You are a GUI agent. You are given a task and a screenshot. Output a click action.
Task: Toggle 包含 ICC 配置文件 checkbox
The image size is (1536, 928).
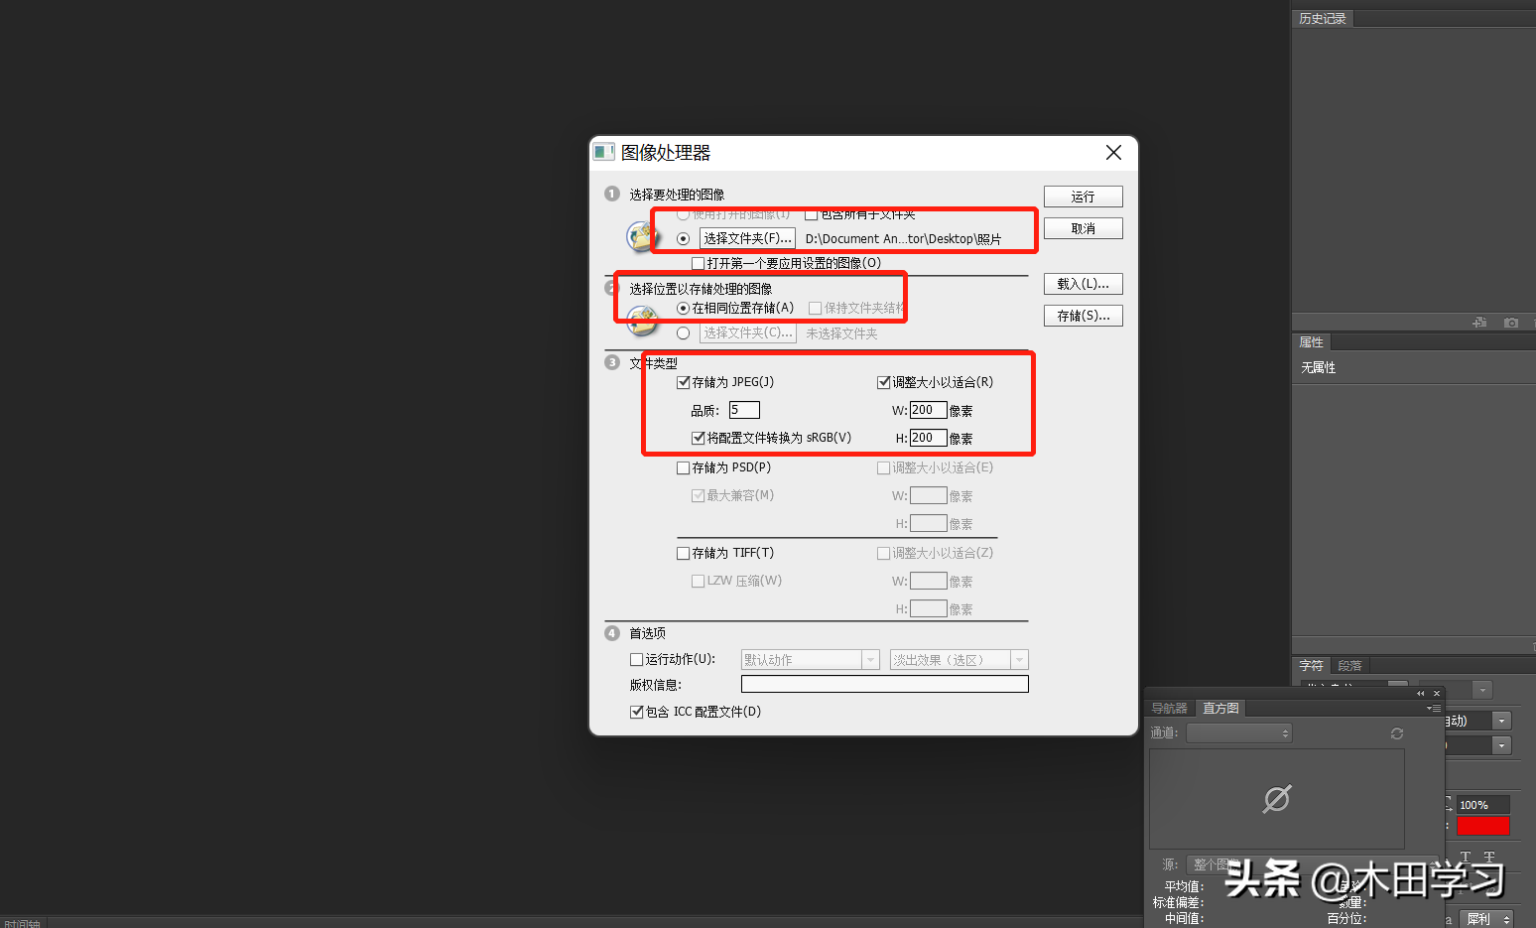[x=636, y=712]
